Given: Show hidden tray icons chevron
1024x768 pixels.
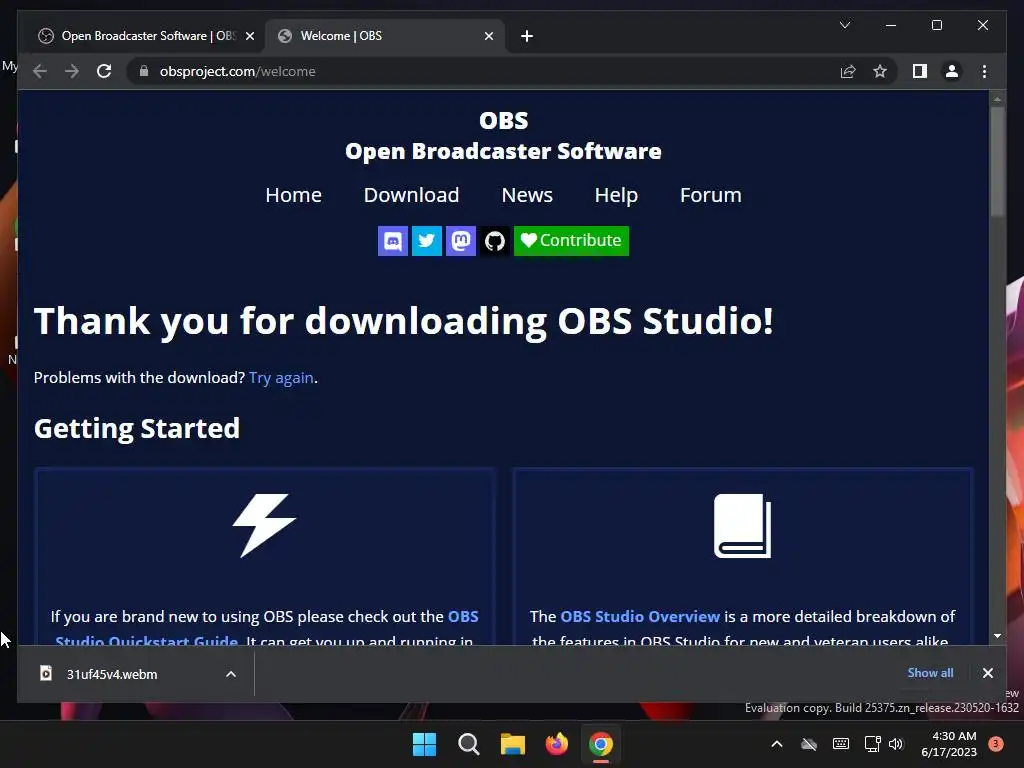Looking at the screenshot, I should [776, 744].
